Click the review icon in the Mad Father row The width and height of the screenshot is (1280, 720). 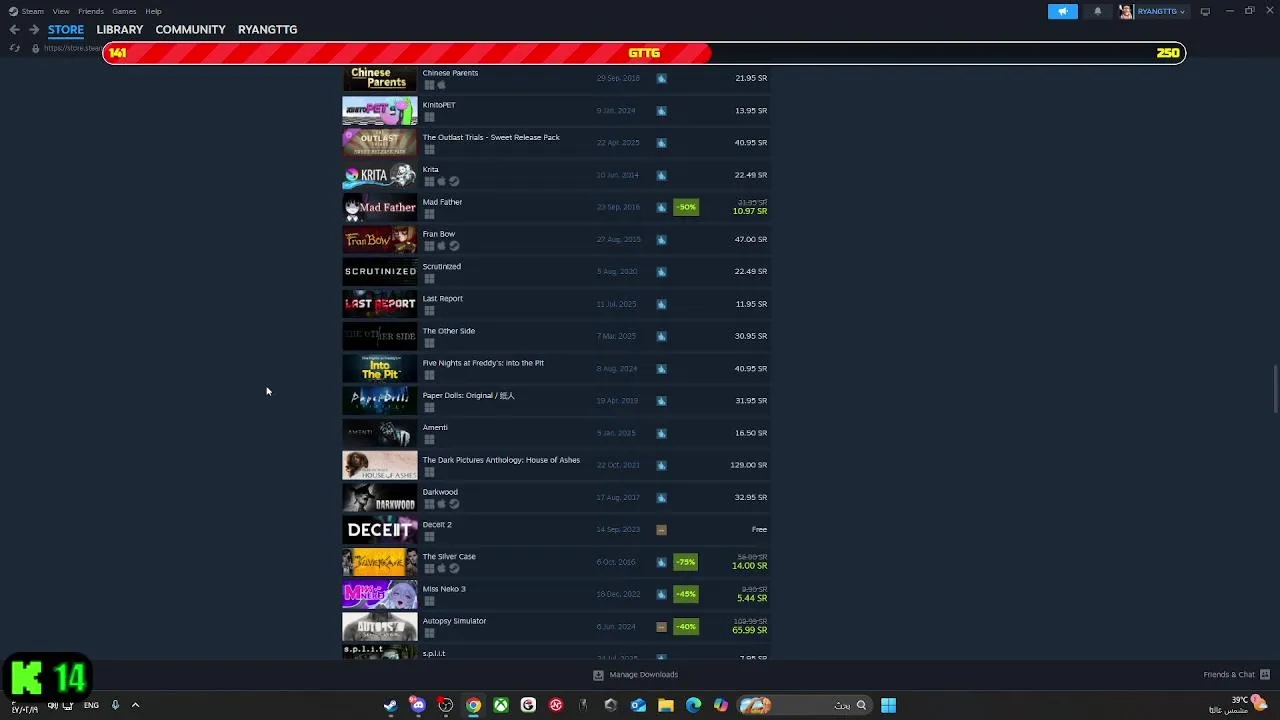[661, 207]
